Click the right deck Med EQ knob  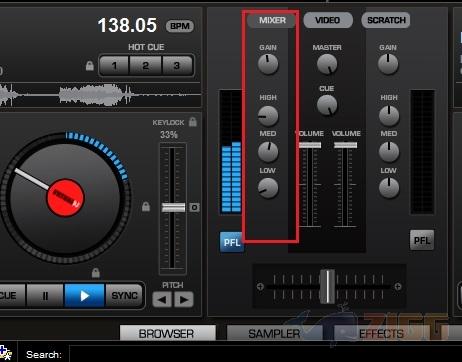point(389,152)
